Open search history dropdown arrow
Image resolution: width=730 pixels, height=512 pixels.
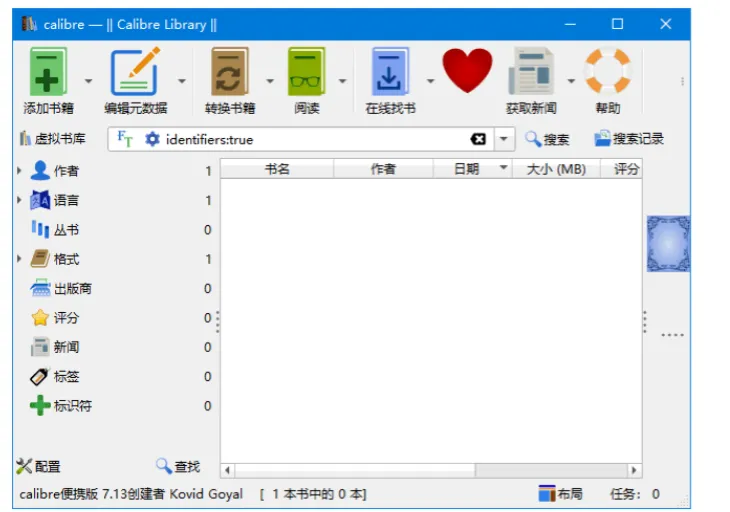click(503, 139)
